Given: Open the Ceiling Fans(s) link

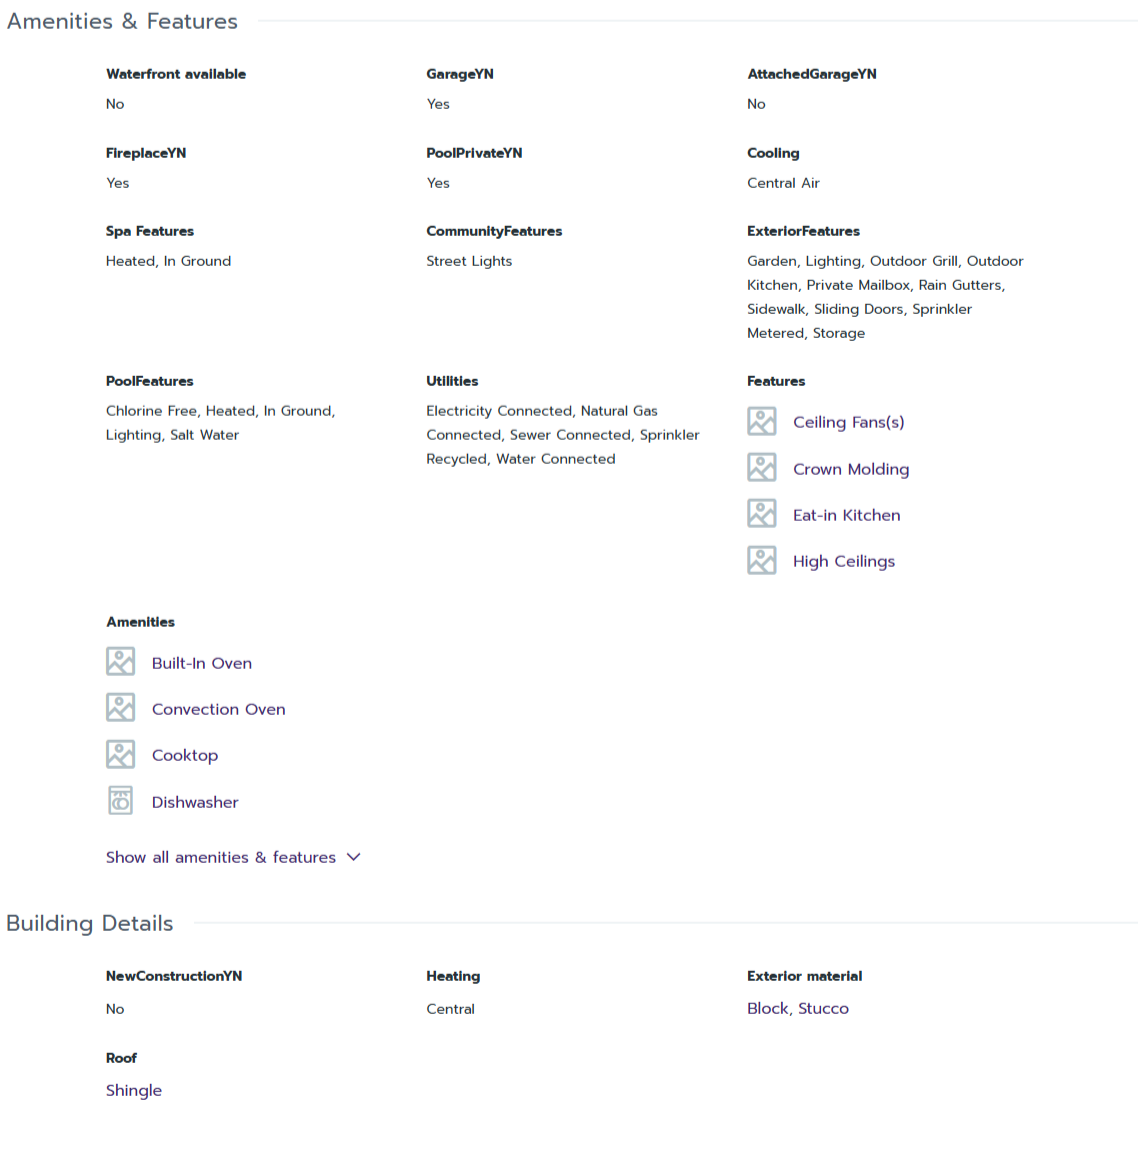Looking at the screenshot, I should 848,422.
